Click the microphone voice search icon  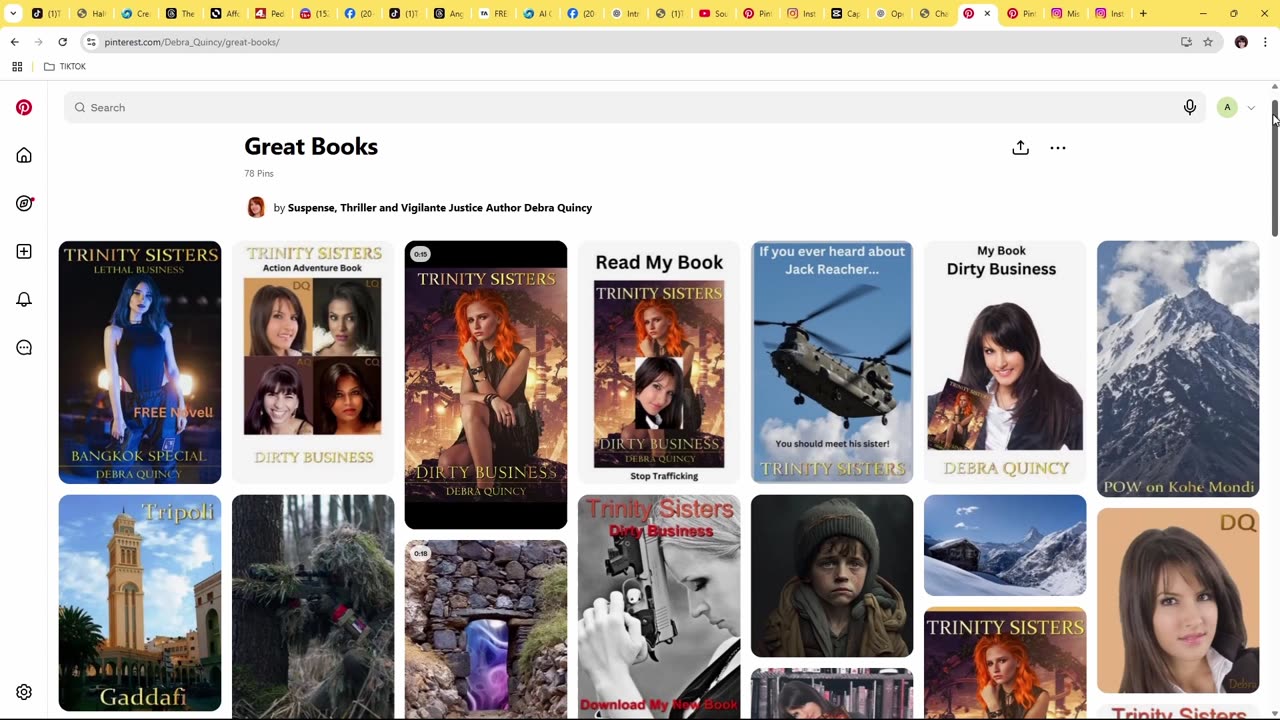1190,107
